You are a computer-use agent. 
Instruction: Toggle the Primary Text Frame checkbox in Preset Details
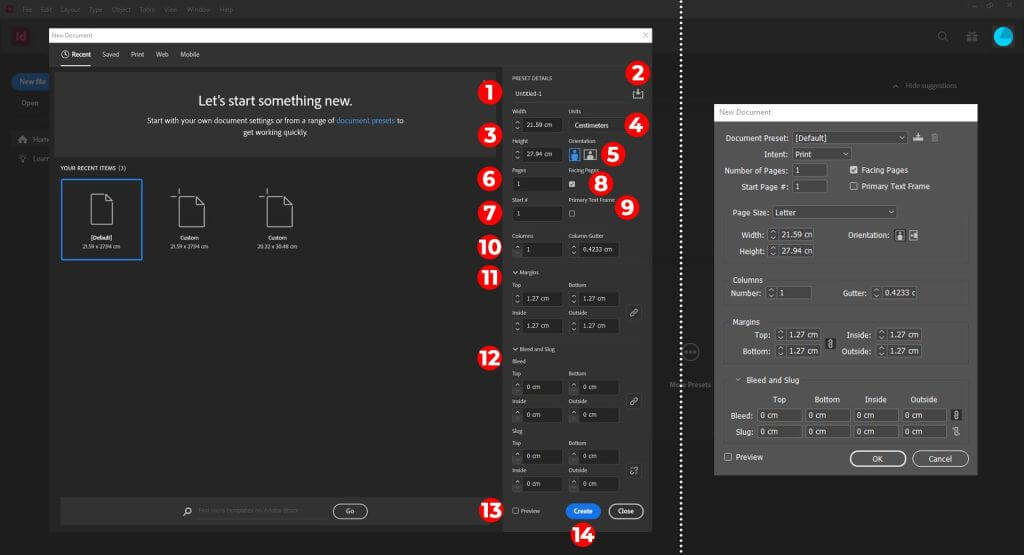click(572, 213)
